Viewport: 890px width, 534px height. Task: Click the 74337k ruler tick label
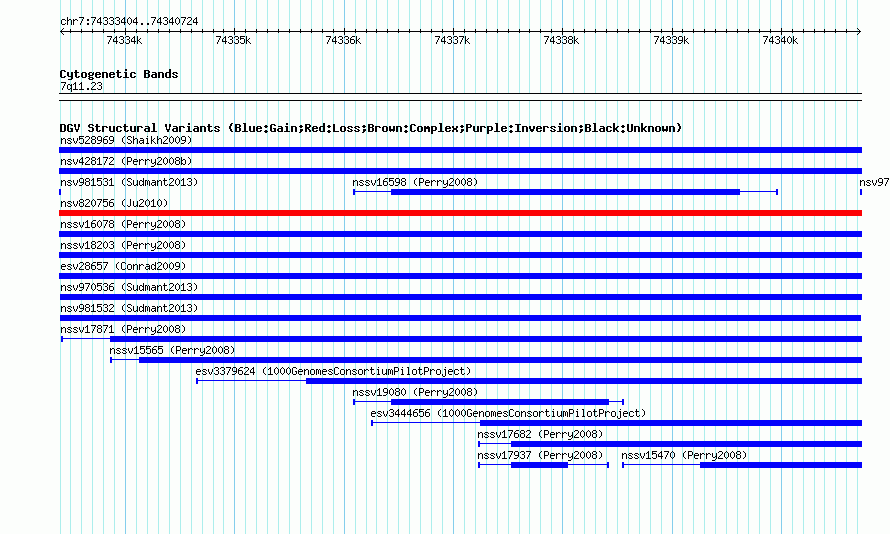452,40
